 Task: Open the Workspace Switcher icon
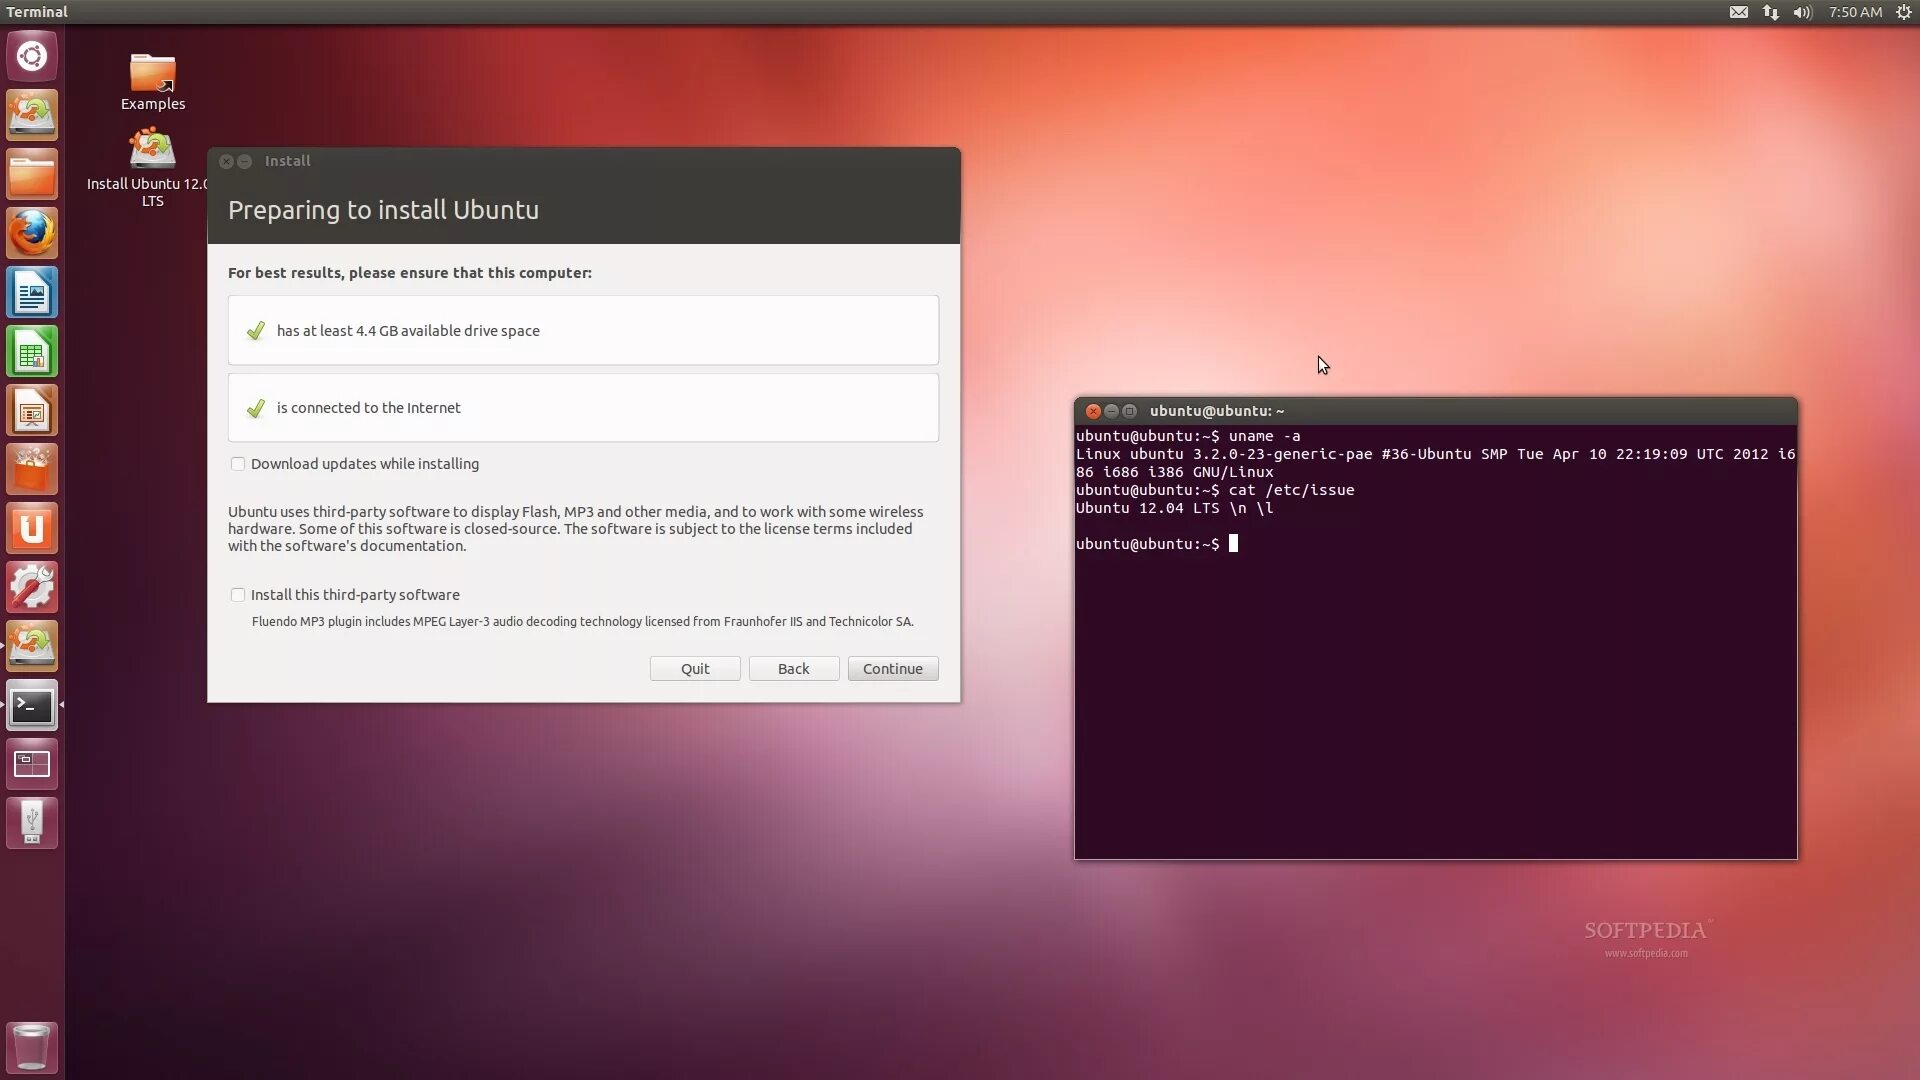click(32, 765)
